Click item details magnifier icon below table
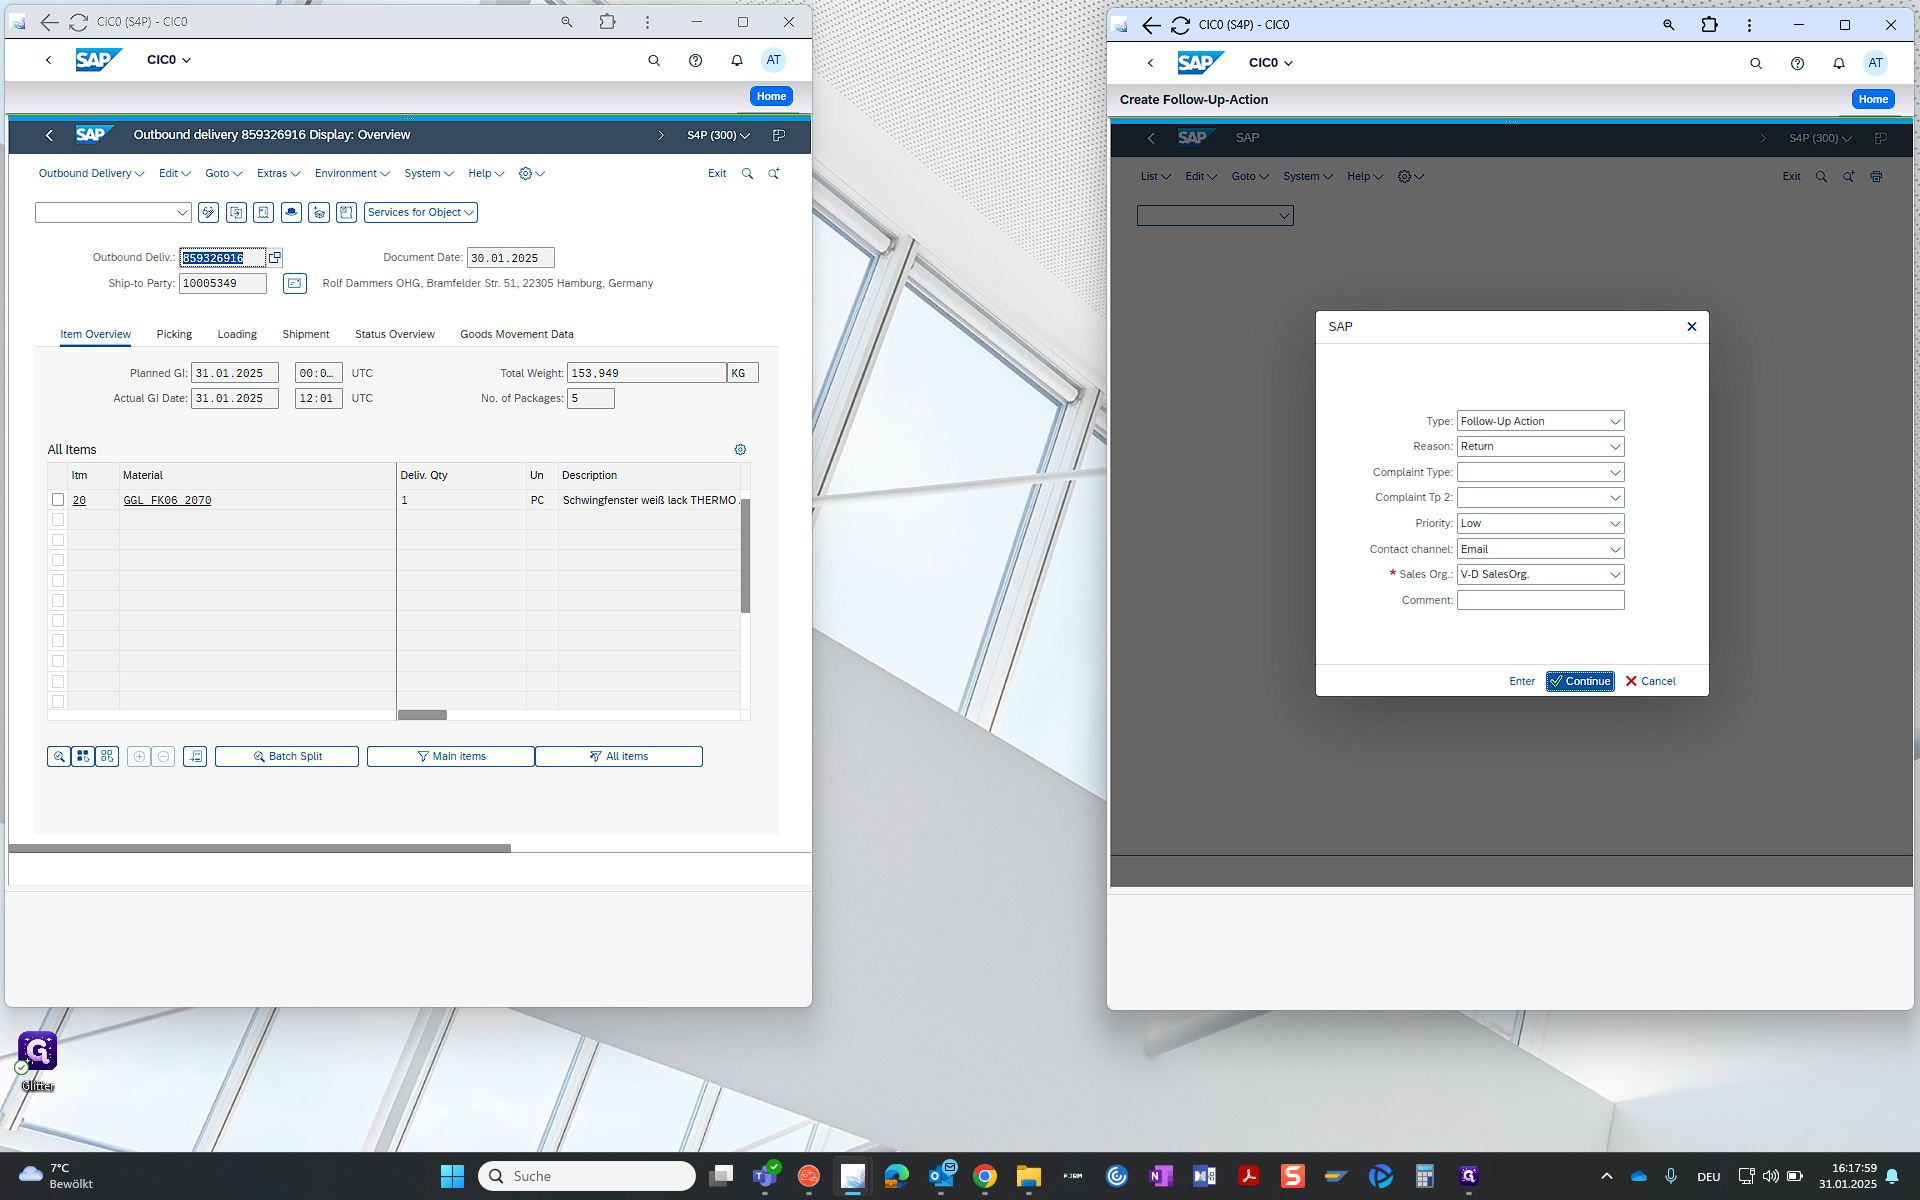Viewport: 1920px width, 1200px height. pyautogui.click(x=59, y=757)
